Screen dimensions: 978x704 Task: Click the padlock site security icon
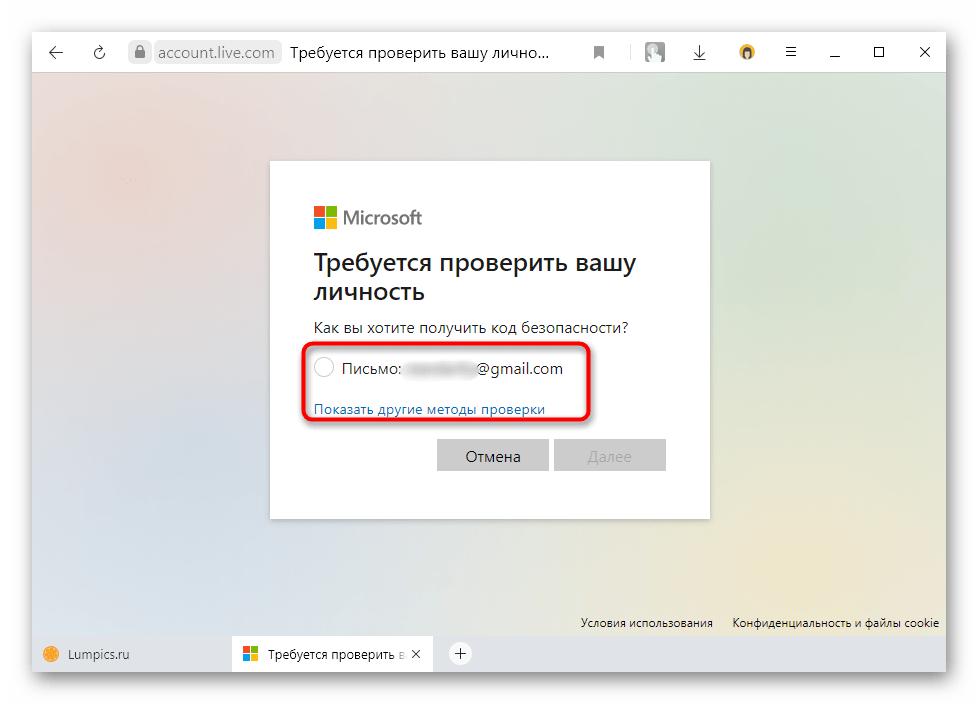[140, 53]
